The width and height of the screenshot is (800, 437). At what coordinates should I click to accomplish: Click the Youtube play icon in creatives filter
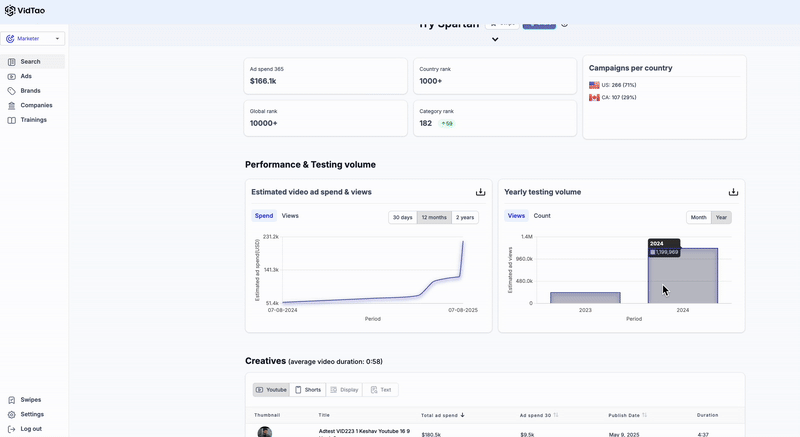tap(259, 390)
